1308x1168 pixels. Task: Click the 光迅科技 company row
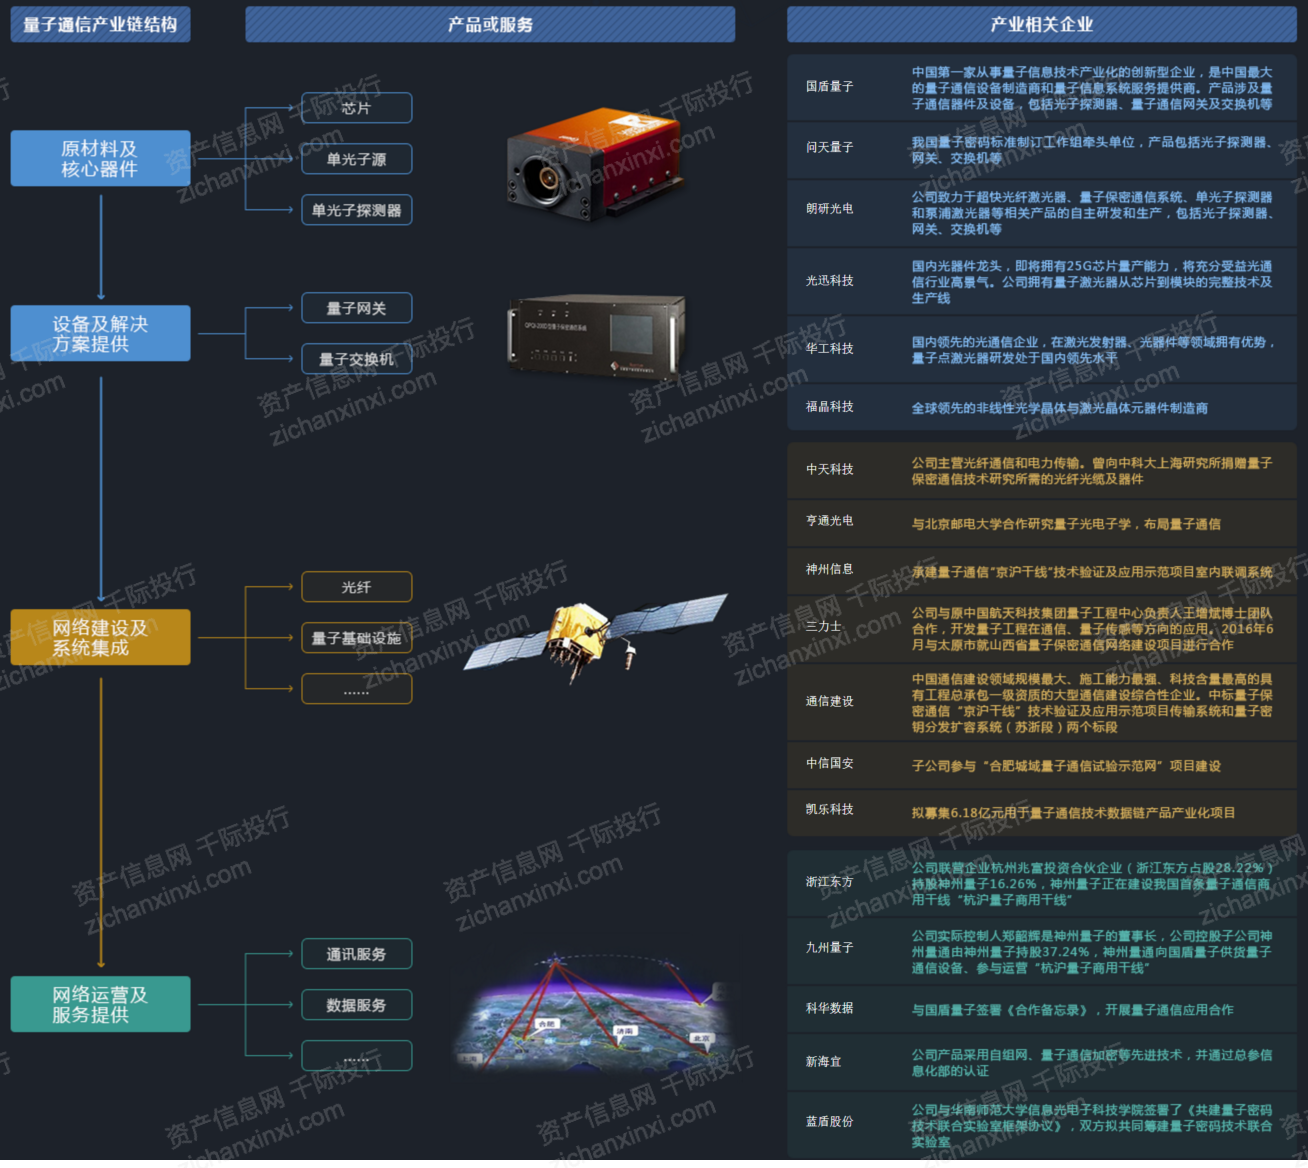pyautogui.click(x=1042, y=281)
